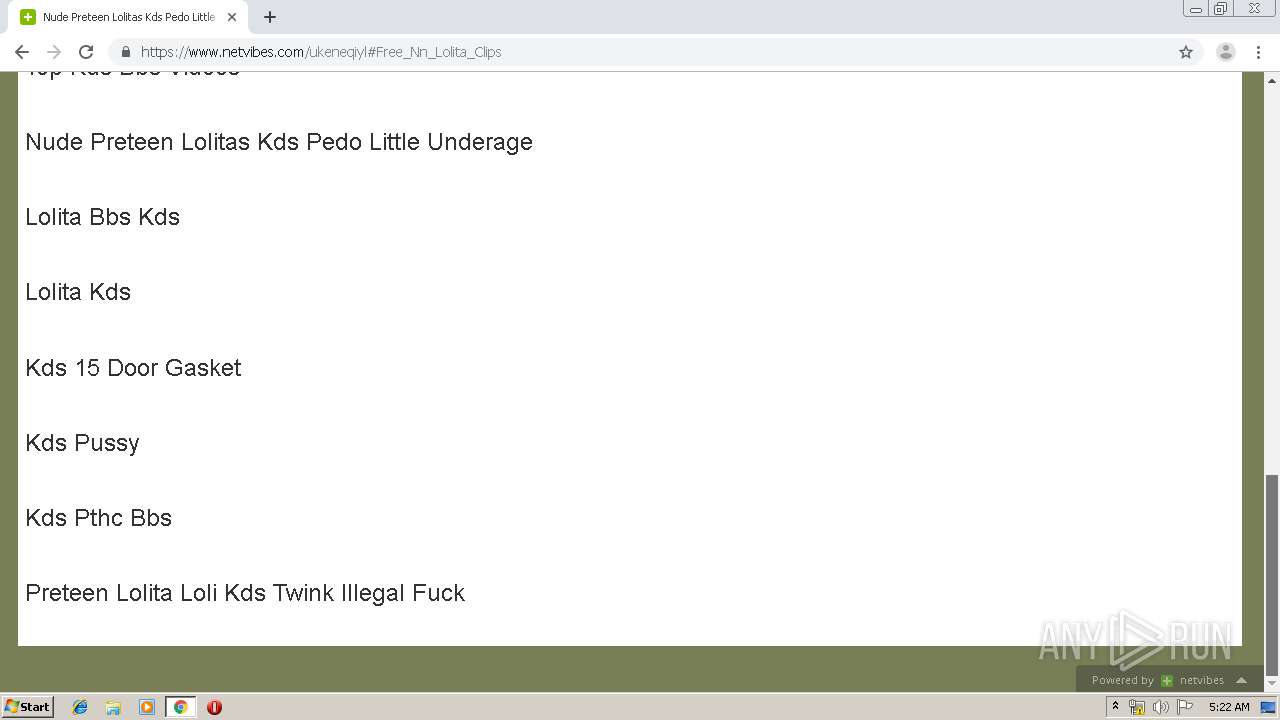Reload the current page

[x=86, y=52]
